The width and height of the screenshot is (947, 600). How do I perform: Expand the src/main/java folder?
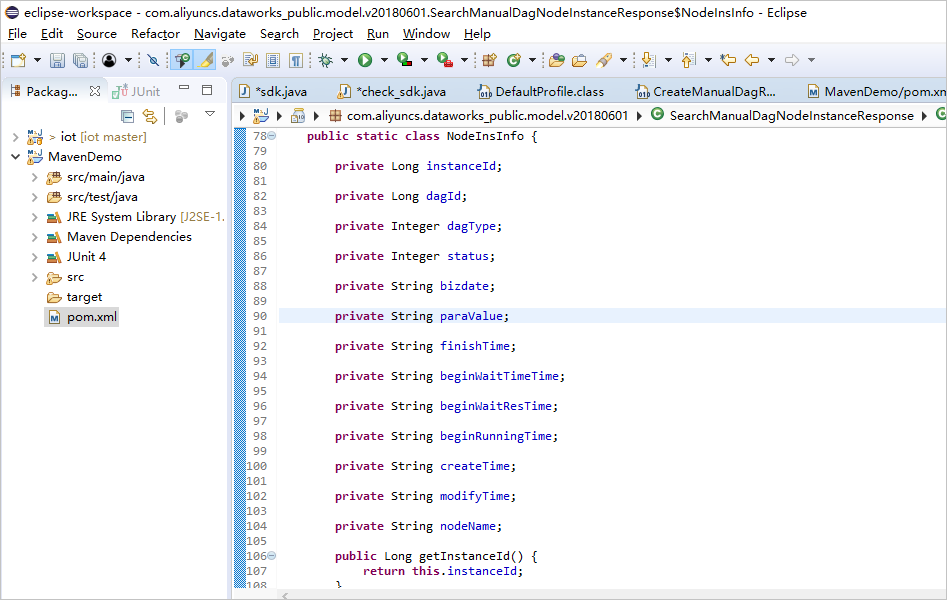click(x=34, y=177)
